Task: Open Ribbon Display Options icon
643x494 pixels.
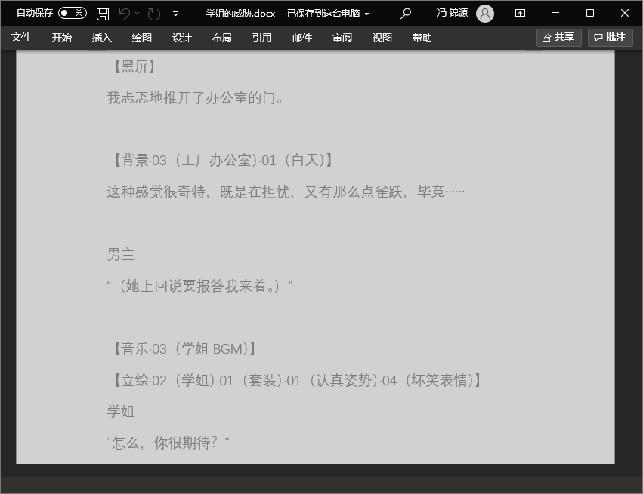Action: coord(520,13)
